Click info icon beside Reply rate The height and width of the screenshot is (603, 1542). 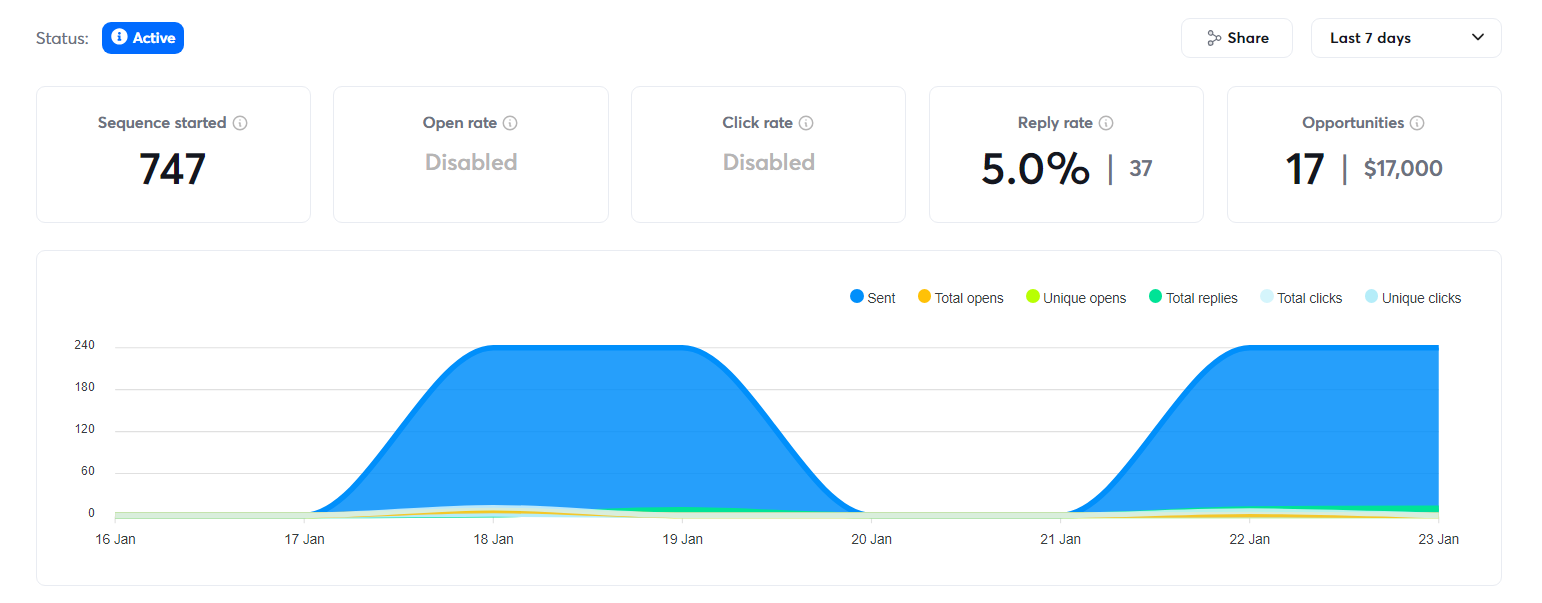(x=1106, y=123)
